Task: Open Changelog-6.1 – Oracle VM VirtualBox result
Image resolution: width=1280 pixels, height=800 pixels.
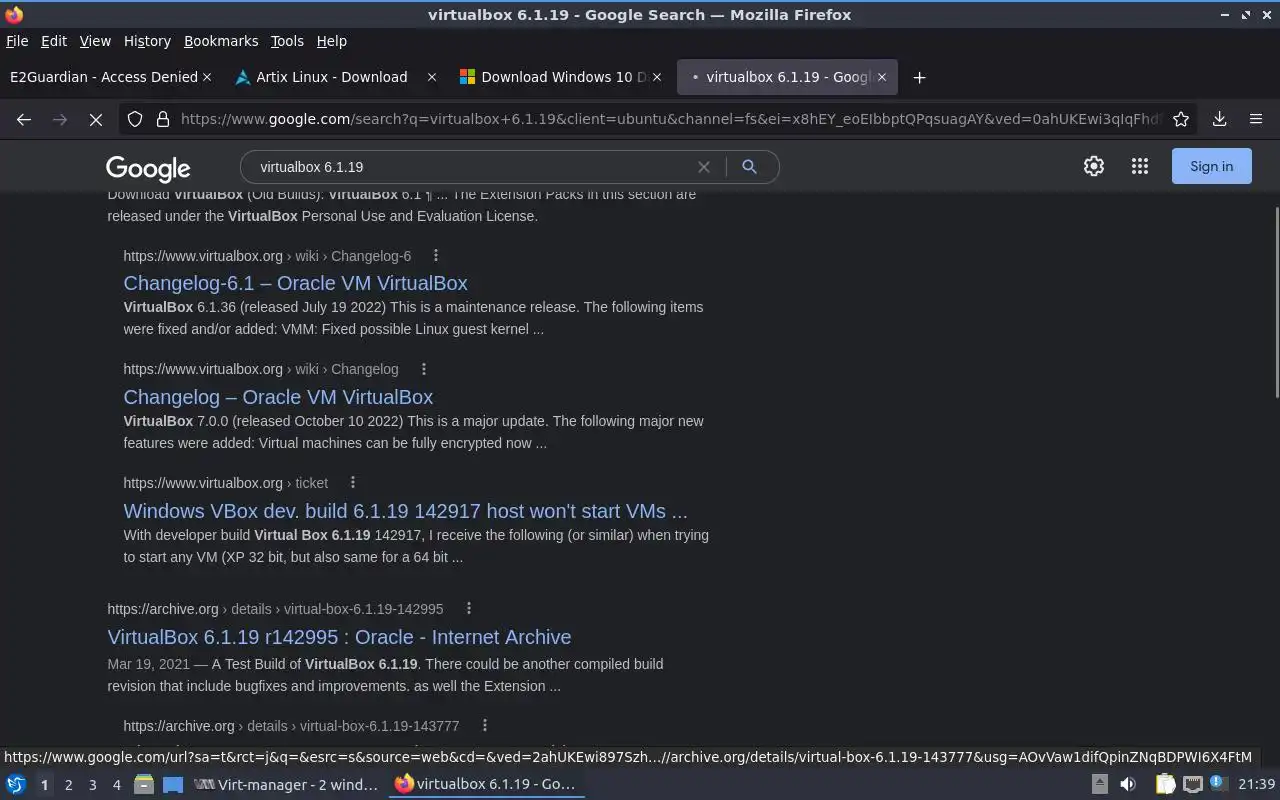Action: tap(295, 283)
